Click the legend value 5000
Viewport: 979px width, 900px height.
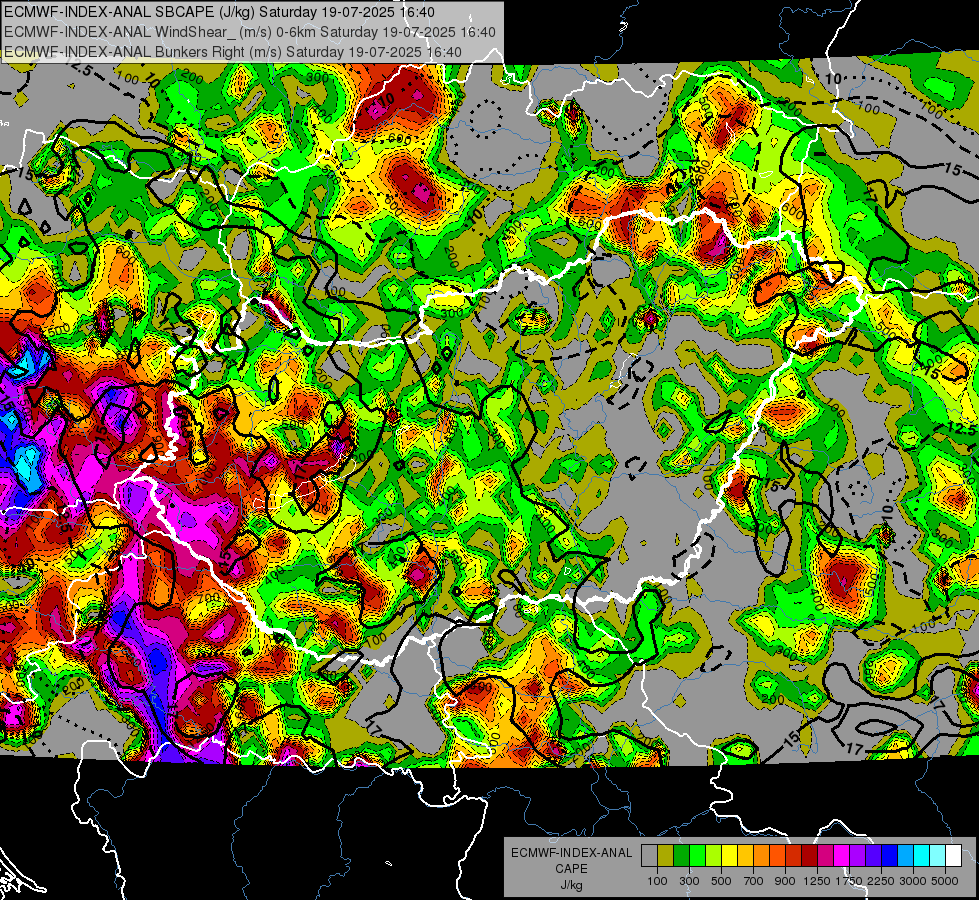[x=945, y=881]
